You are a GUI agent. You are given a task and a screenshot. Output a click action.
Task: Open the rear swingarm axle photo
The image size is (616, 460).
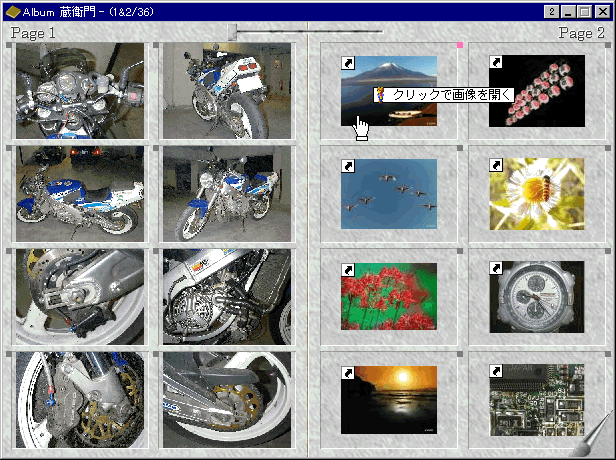[x=80, y=297]
